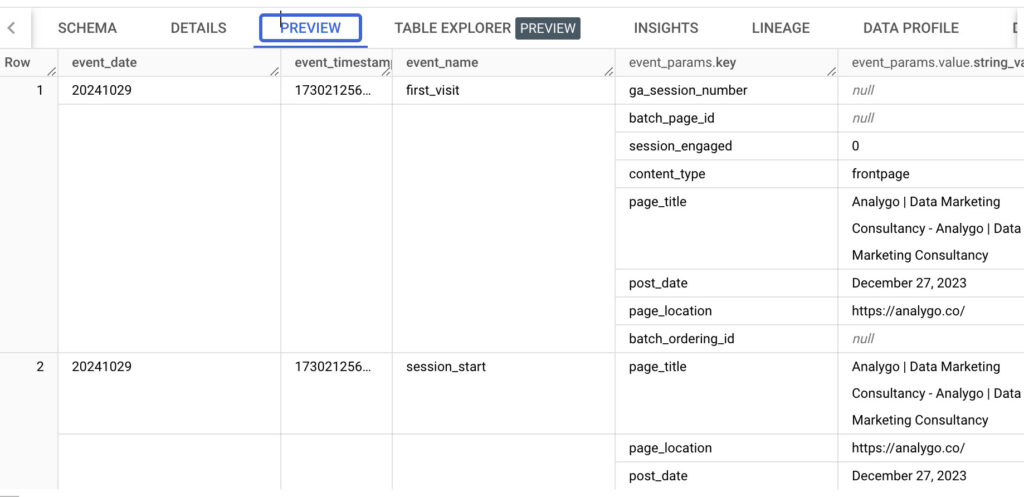Screen dimensions: 1024x497
Task: Click the 20241029 date cell in row 1
Action: pyautogui.click(x=102, y=90)
